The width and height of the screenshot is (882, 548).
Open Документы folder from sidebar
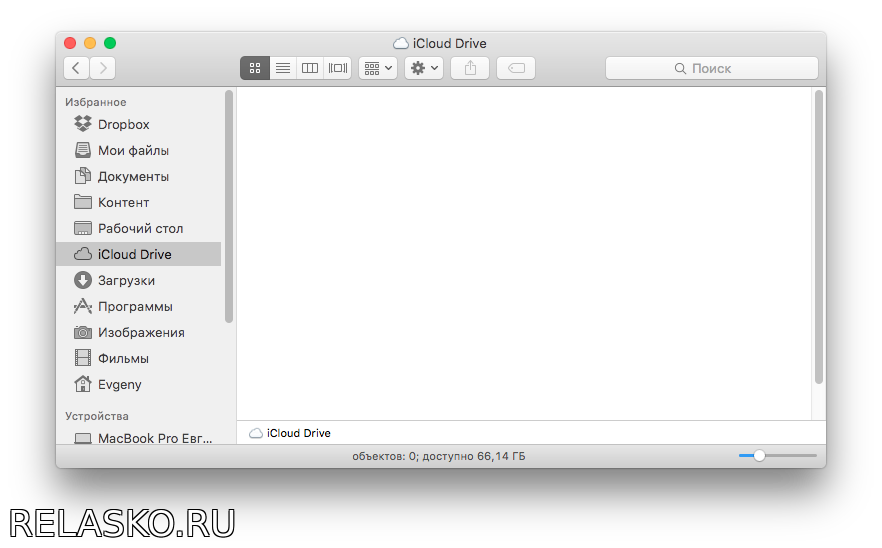[133, 177]
